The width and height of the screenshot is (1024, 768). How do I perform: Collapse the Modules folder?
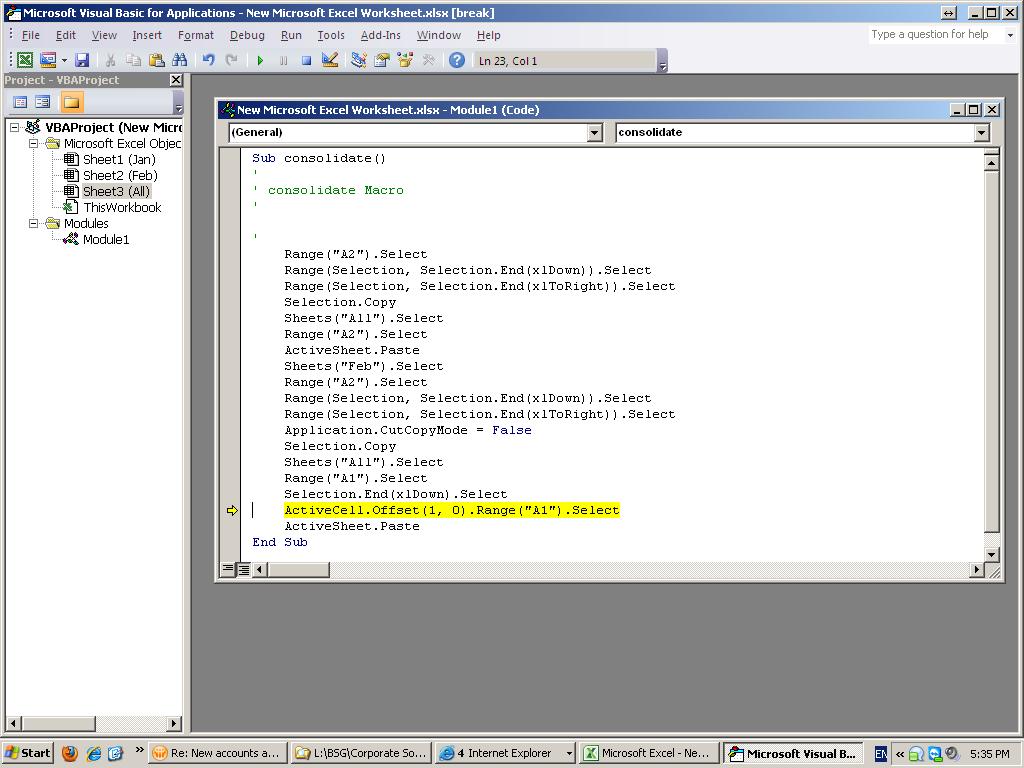(34, 223)
